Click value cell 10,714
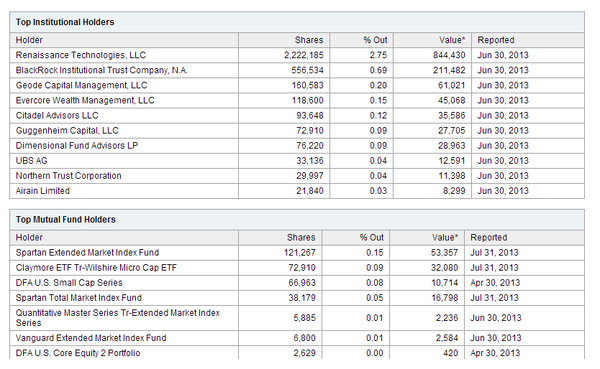 click(444, 283)
